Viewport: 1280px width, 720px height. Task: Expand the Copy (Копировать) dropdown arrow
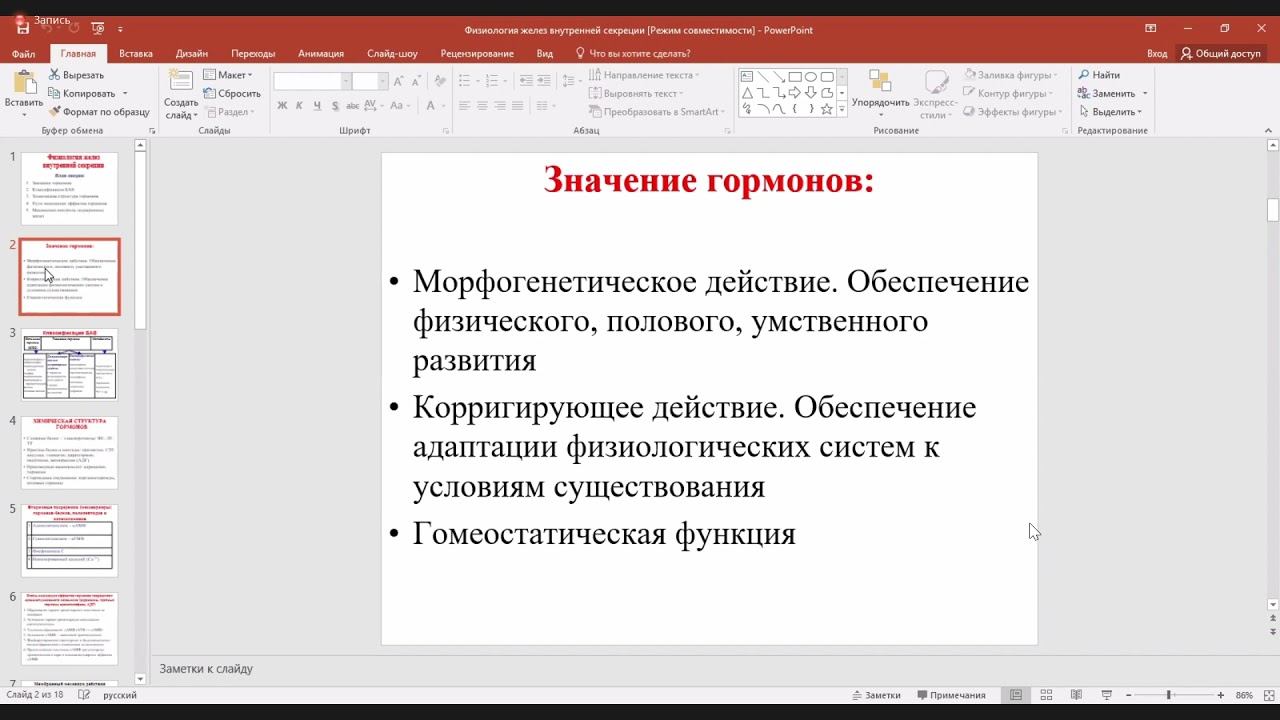pos(125,94)
